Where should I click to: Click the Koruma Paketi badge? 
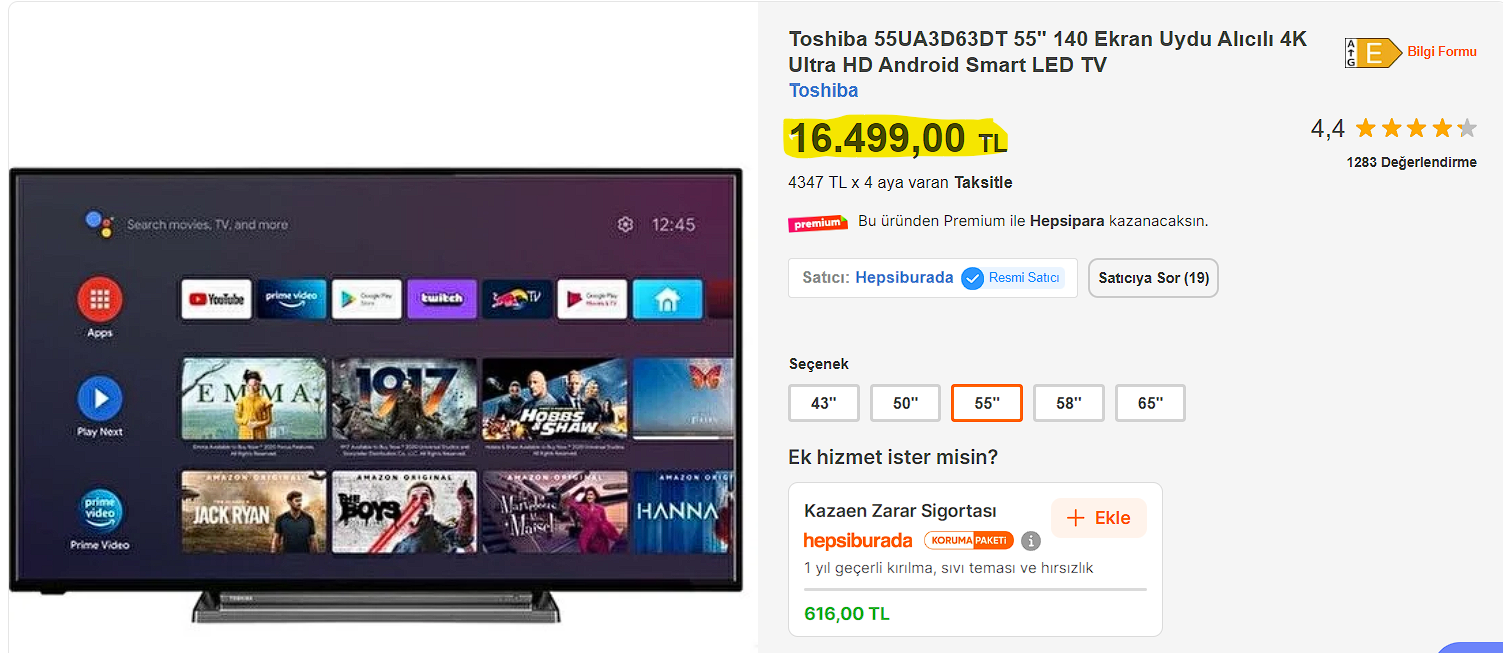969,541
